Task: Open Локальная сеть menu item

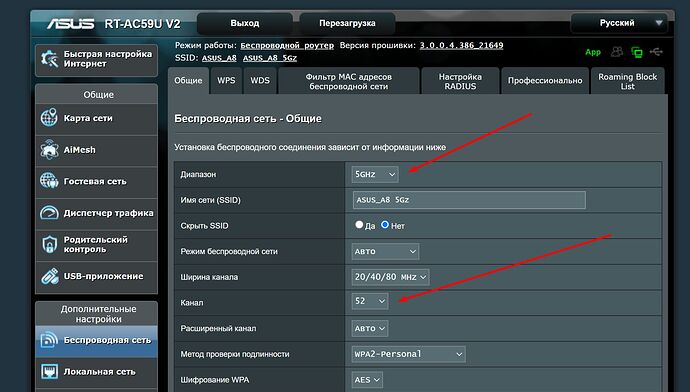Action: tap(96, 372)
